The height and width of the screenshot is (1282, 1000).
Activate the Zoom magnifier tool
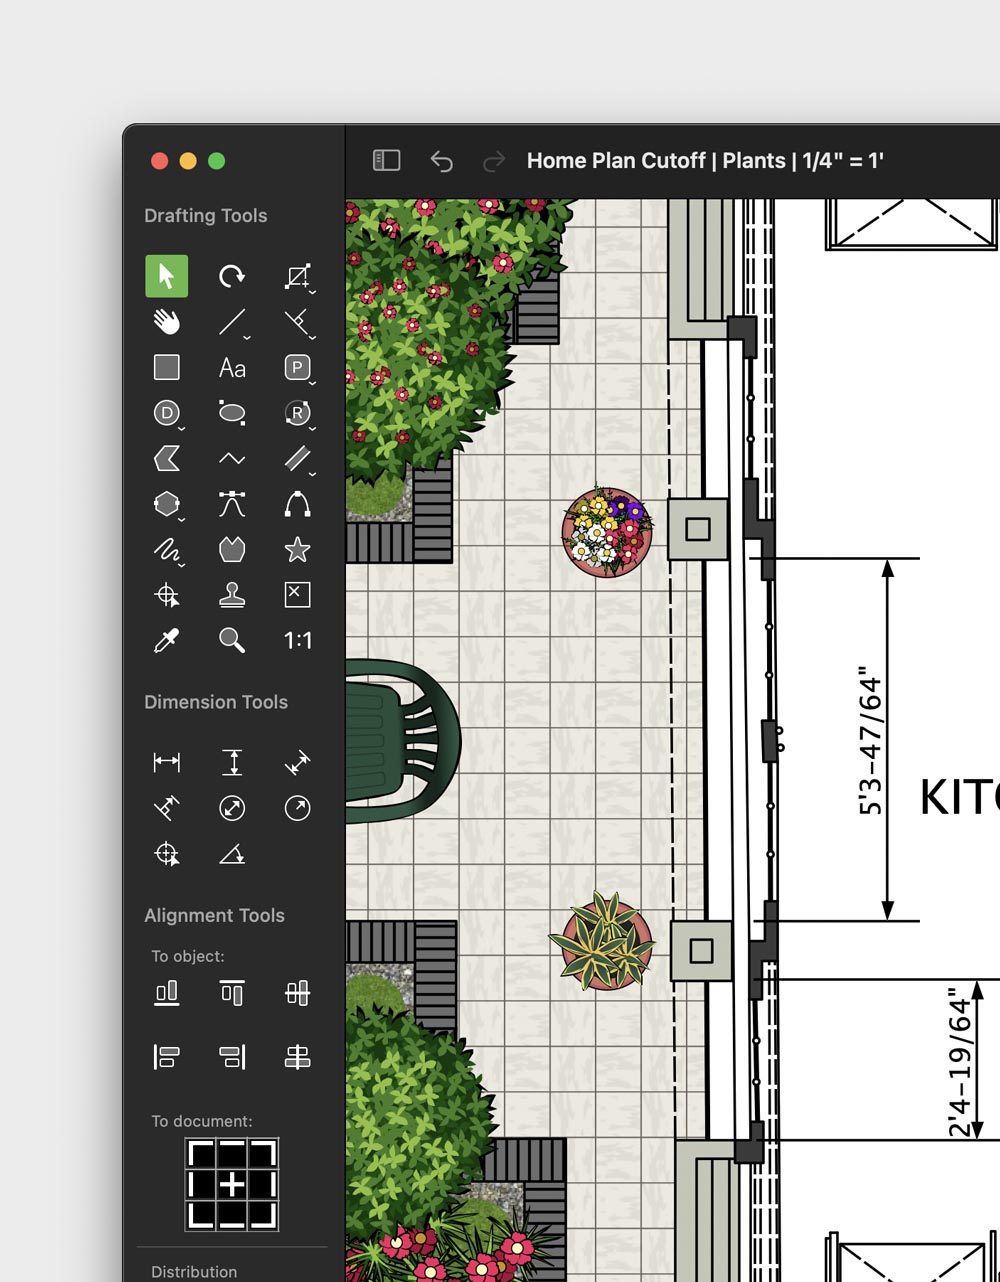232,640
